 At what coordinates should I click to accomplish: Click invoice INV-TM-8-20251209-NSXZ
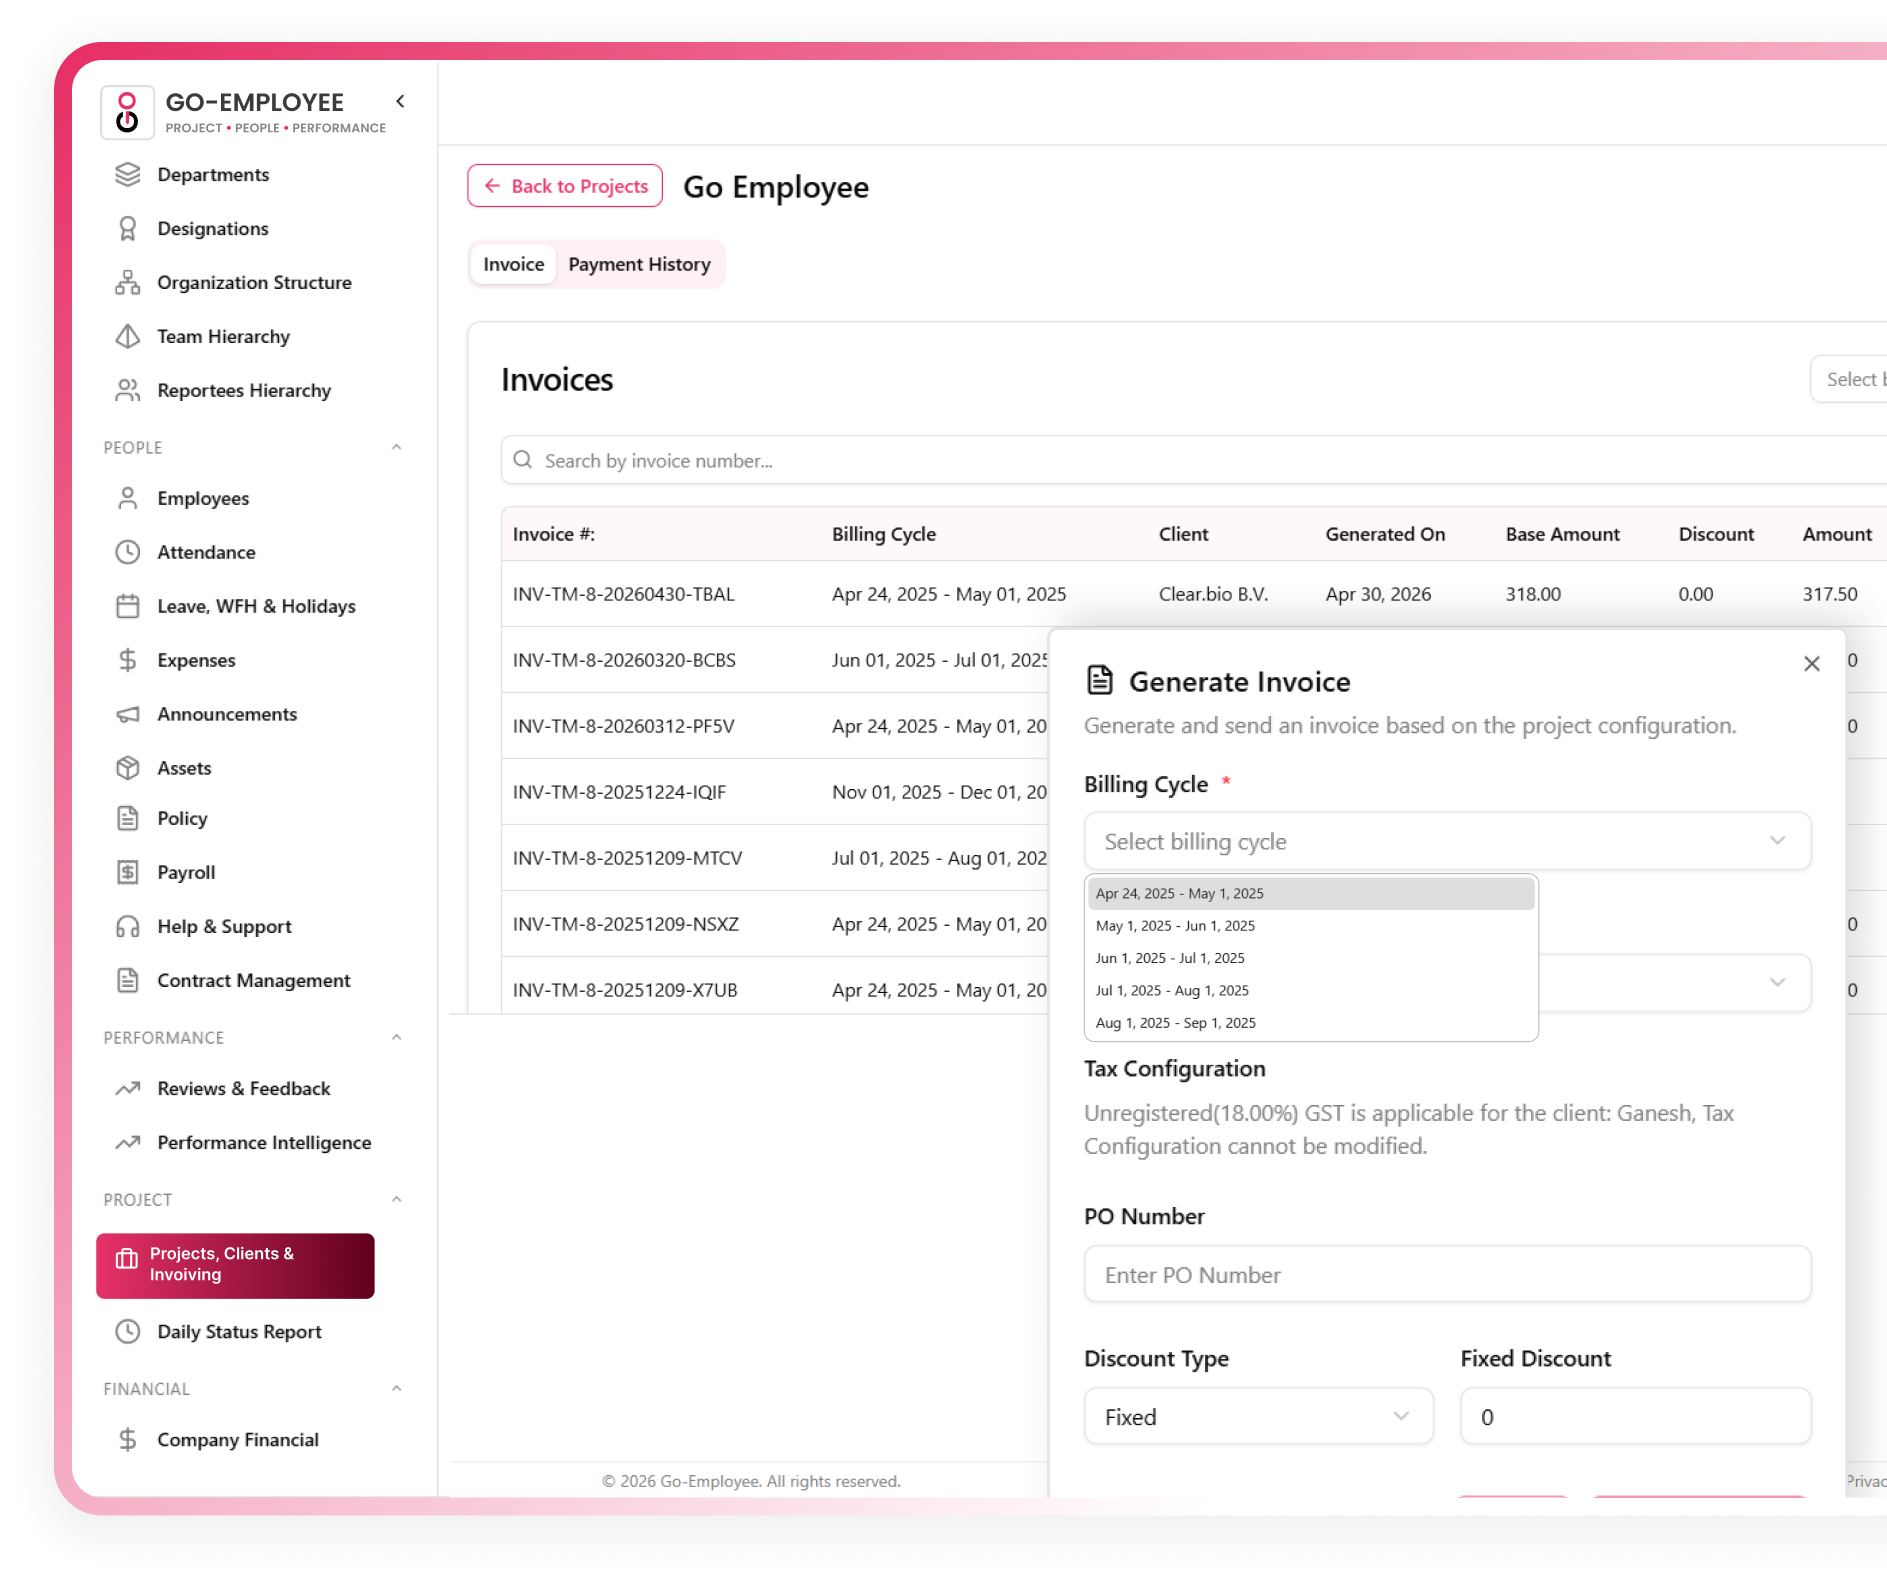[x=626, y=924]
